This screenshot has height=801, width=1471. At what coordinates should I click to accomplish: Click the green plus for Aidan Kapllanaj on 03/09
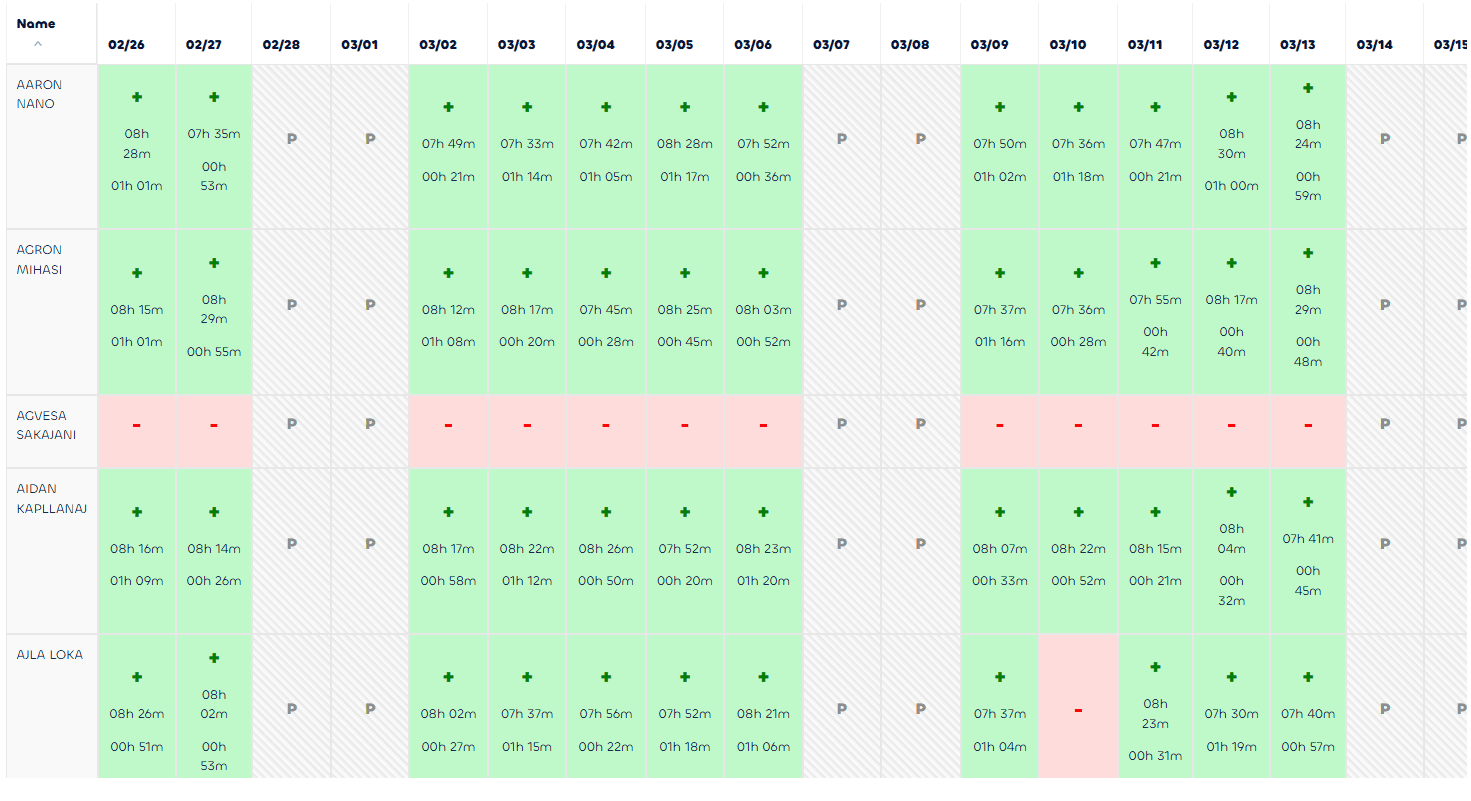[1000, 512]
